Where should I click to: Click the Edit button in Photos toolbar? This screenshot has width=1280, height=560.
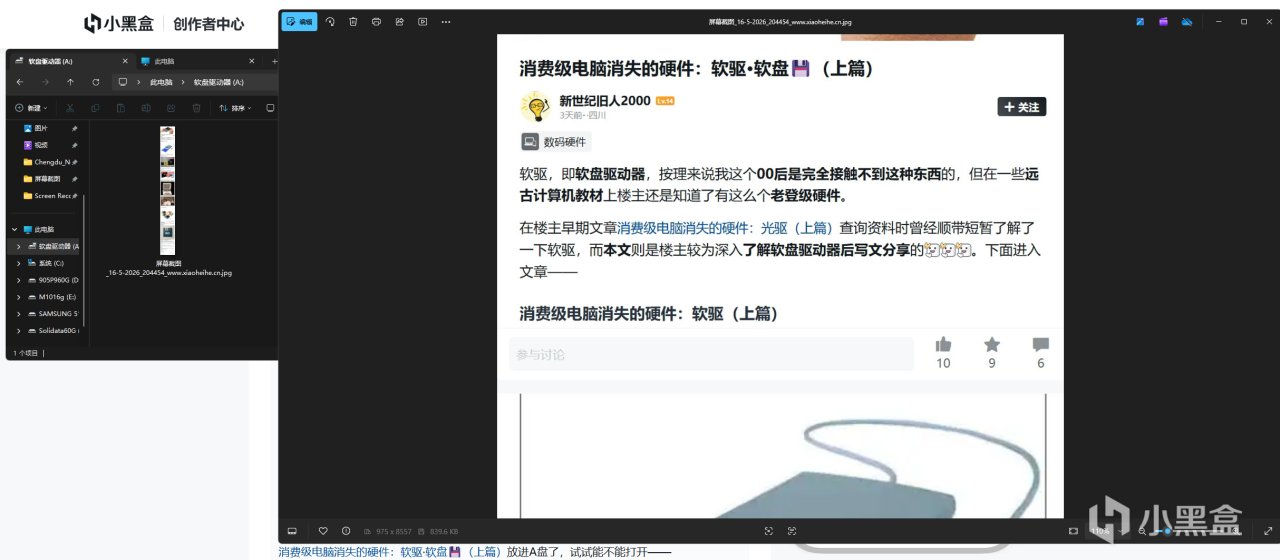pos(299,21)
